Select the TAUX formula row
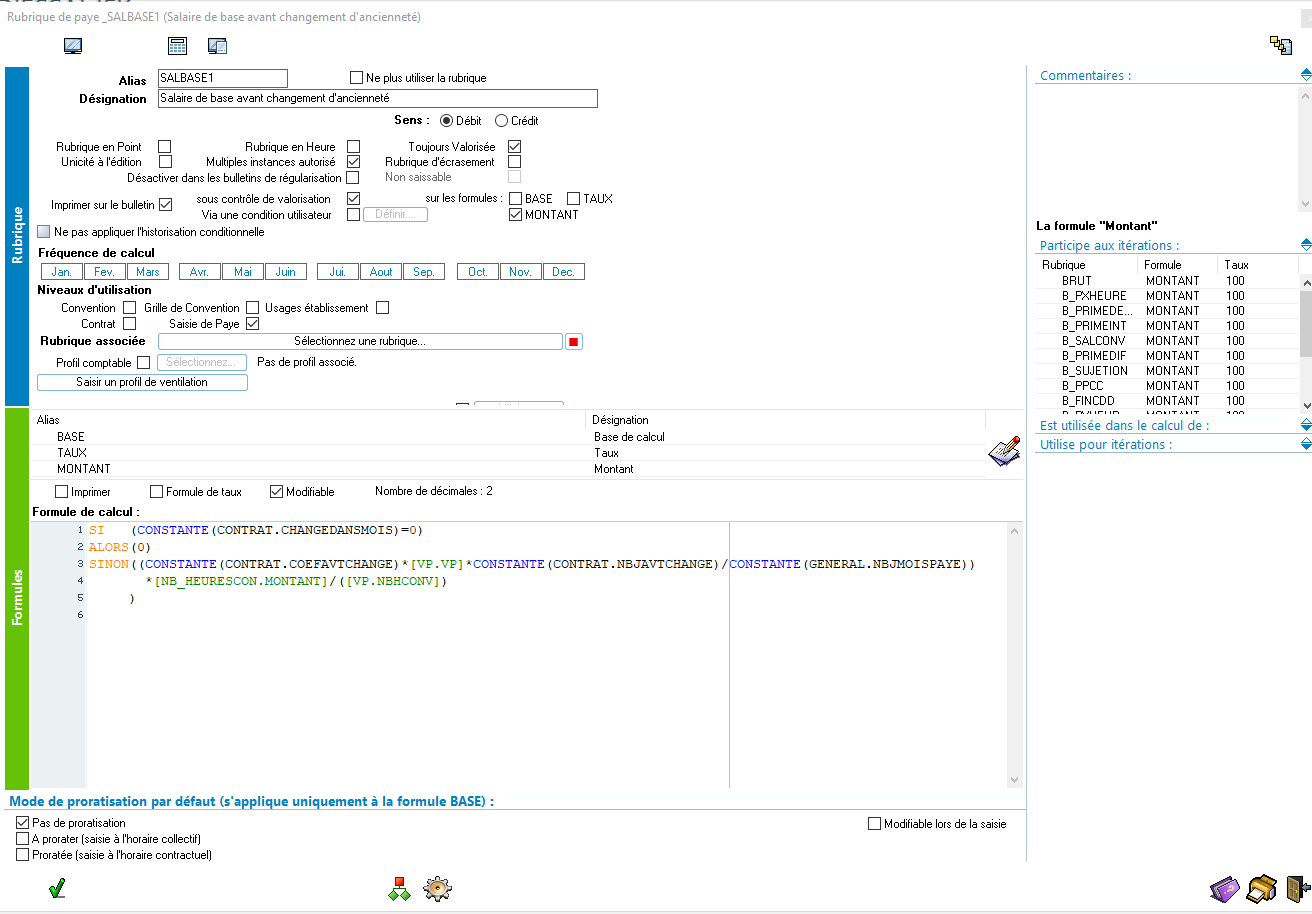The width and height of the screenshot is (1312, 914). tap(510, 453)
